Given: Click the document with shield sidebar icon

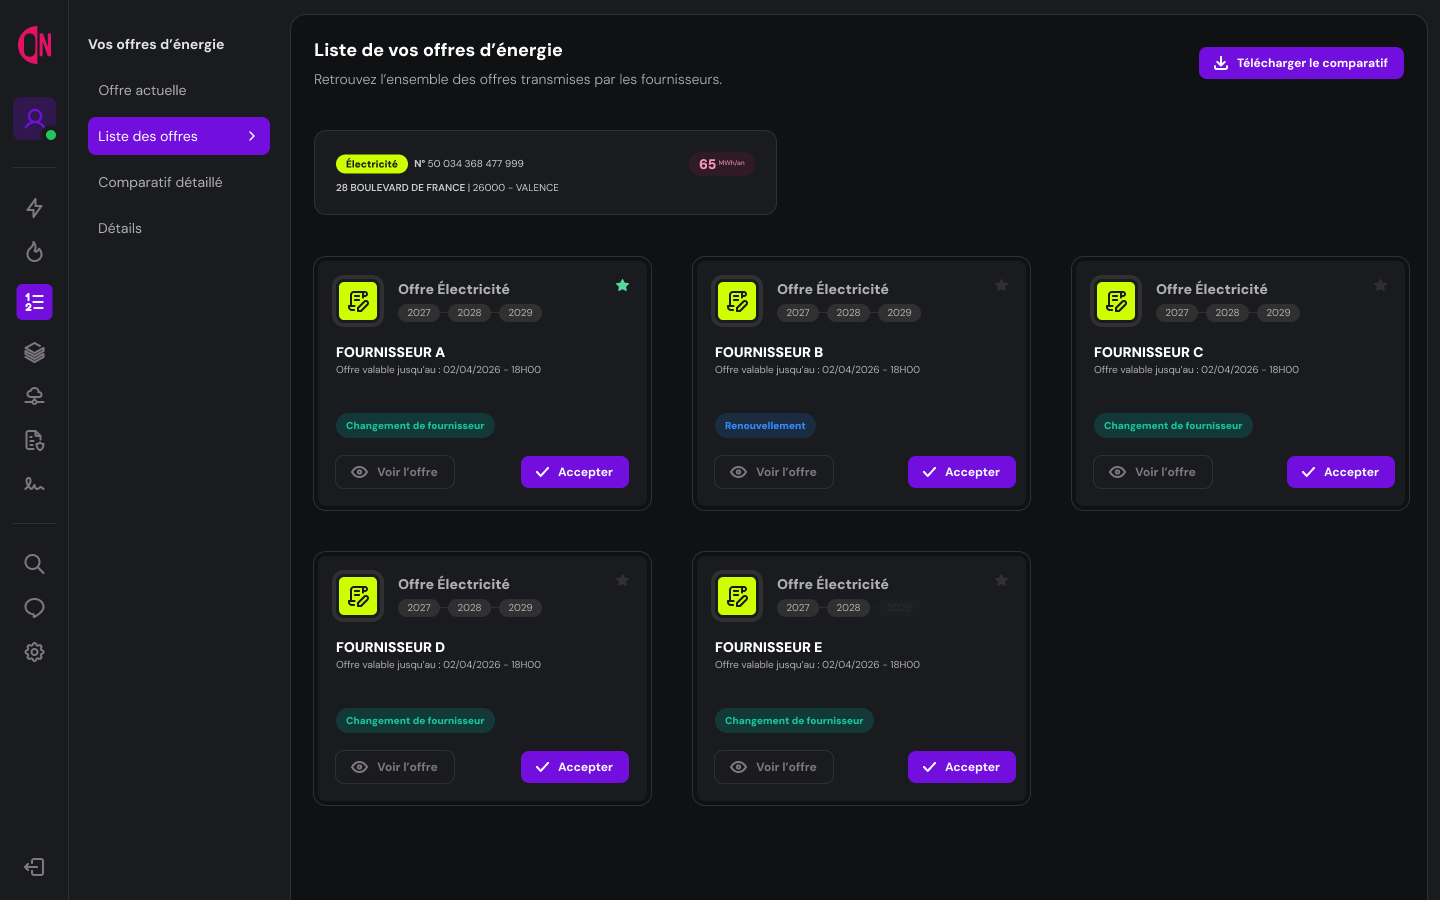Looking at the screenshot, I should tap(34, 440).
